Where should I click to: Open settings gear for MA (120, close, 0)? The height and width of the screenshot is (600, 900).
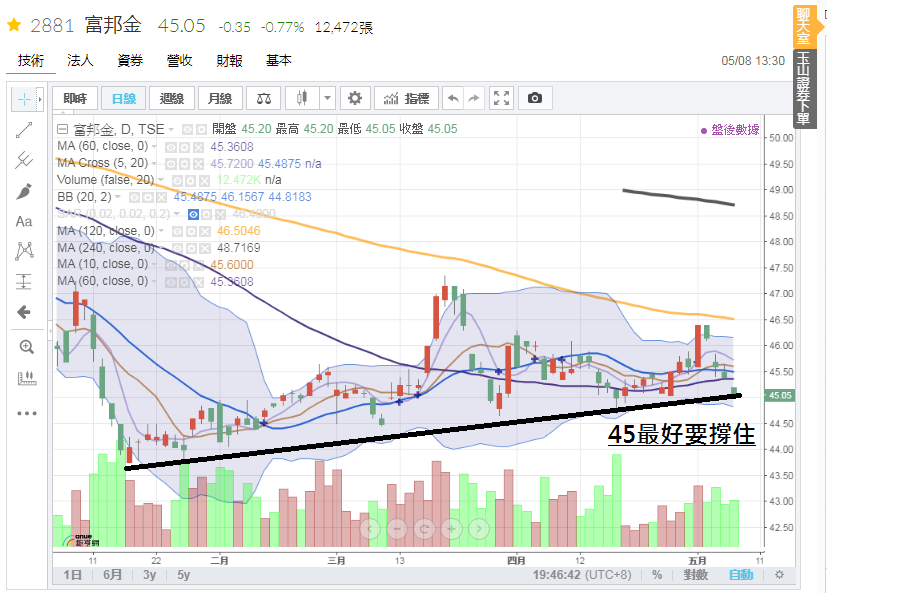pyautogui.click(x=191, y=231)
